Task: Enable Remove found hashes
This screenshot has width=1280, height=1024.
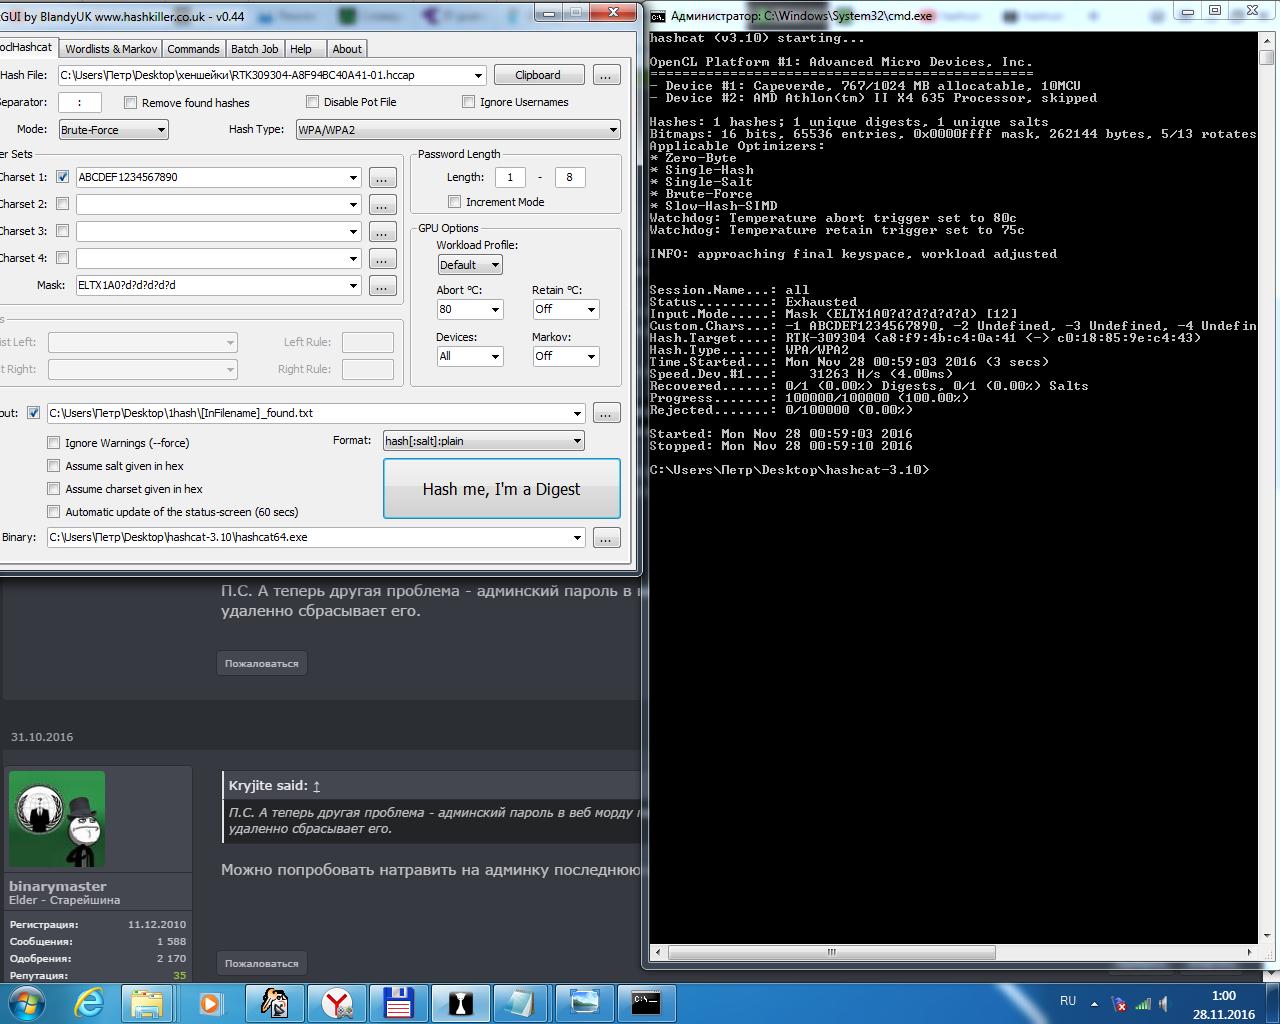Action: pyautogui.click(x=130, y=102)
